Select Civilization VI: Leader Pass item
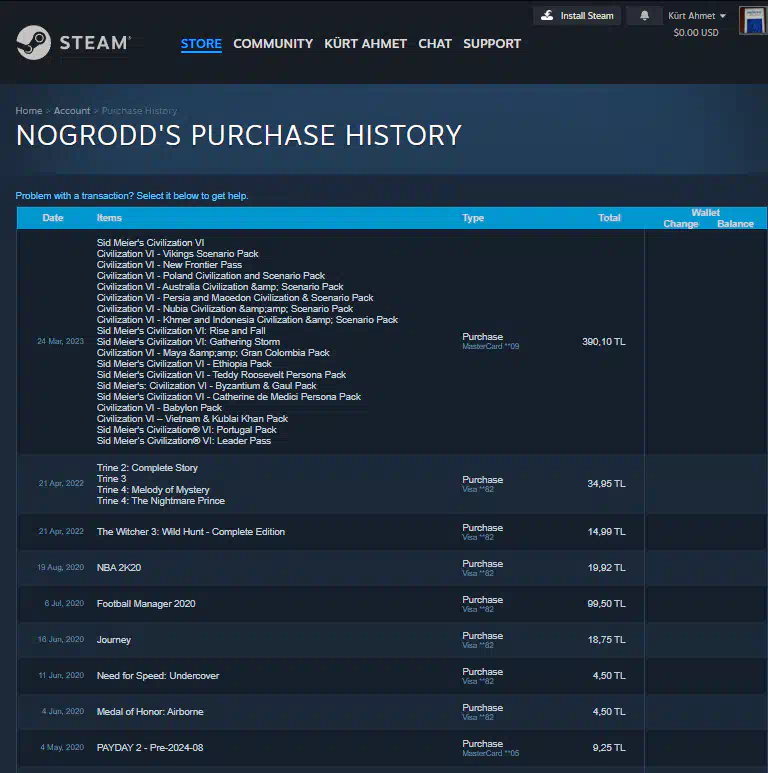Image resolution: width=768 pixels, height=773 pixels. click(184, 441)
